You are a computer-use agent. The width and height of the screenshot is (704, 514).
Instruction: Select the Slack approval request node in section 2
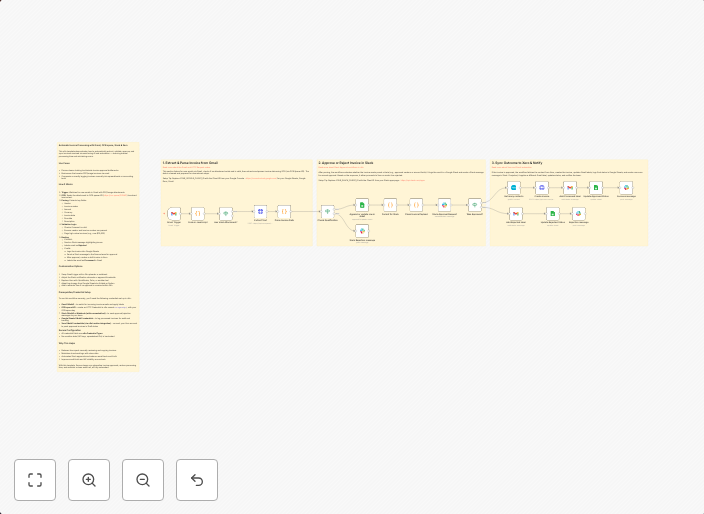(444, 205)
